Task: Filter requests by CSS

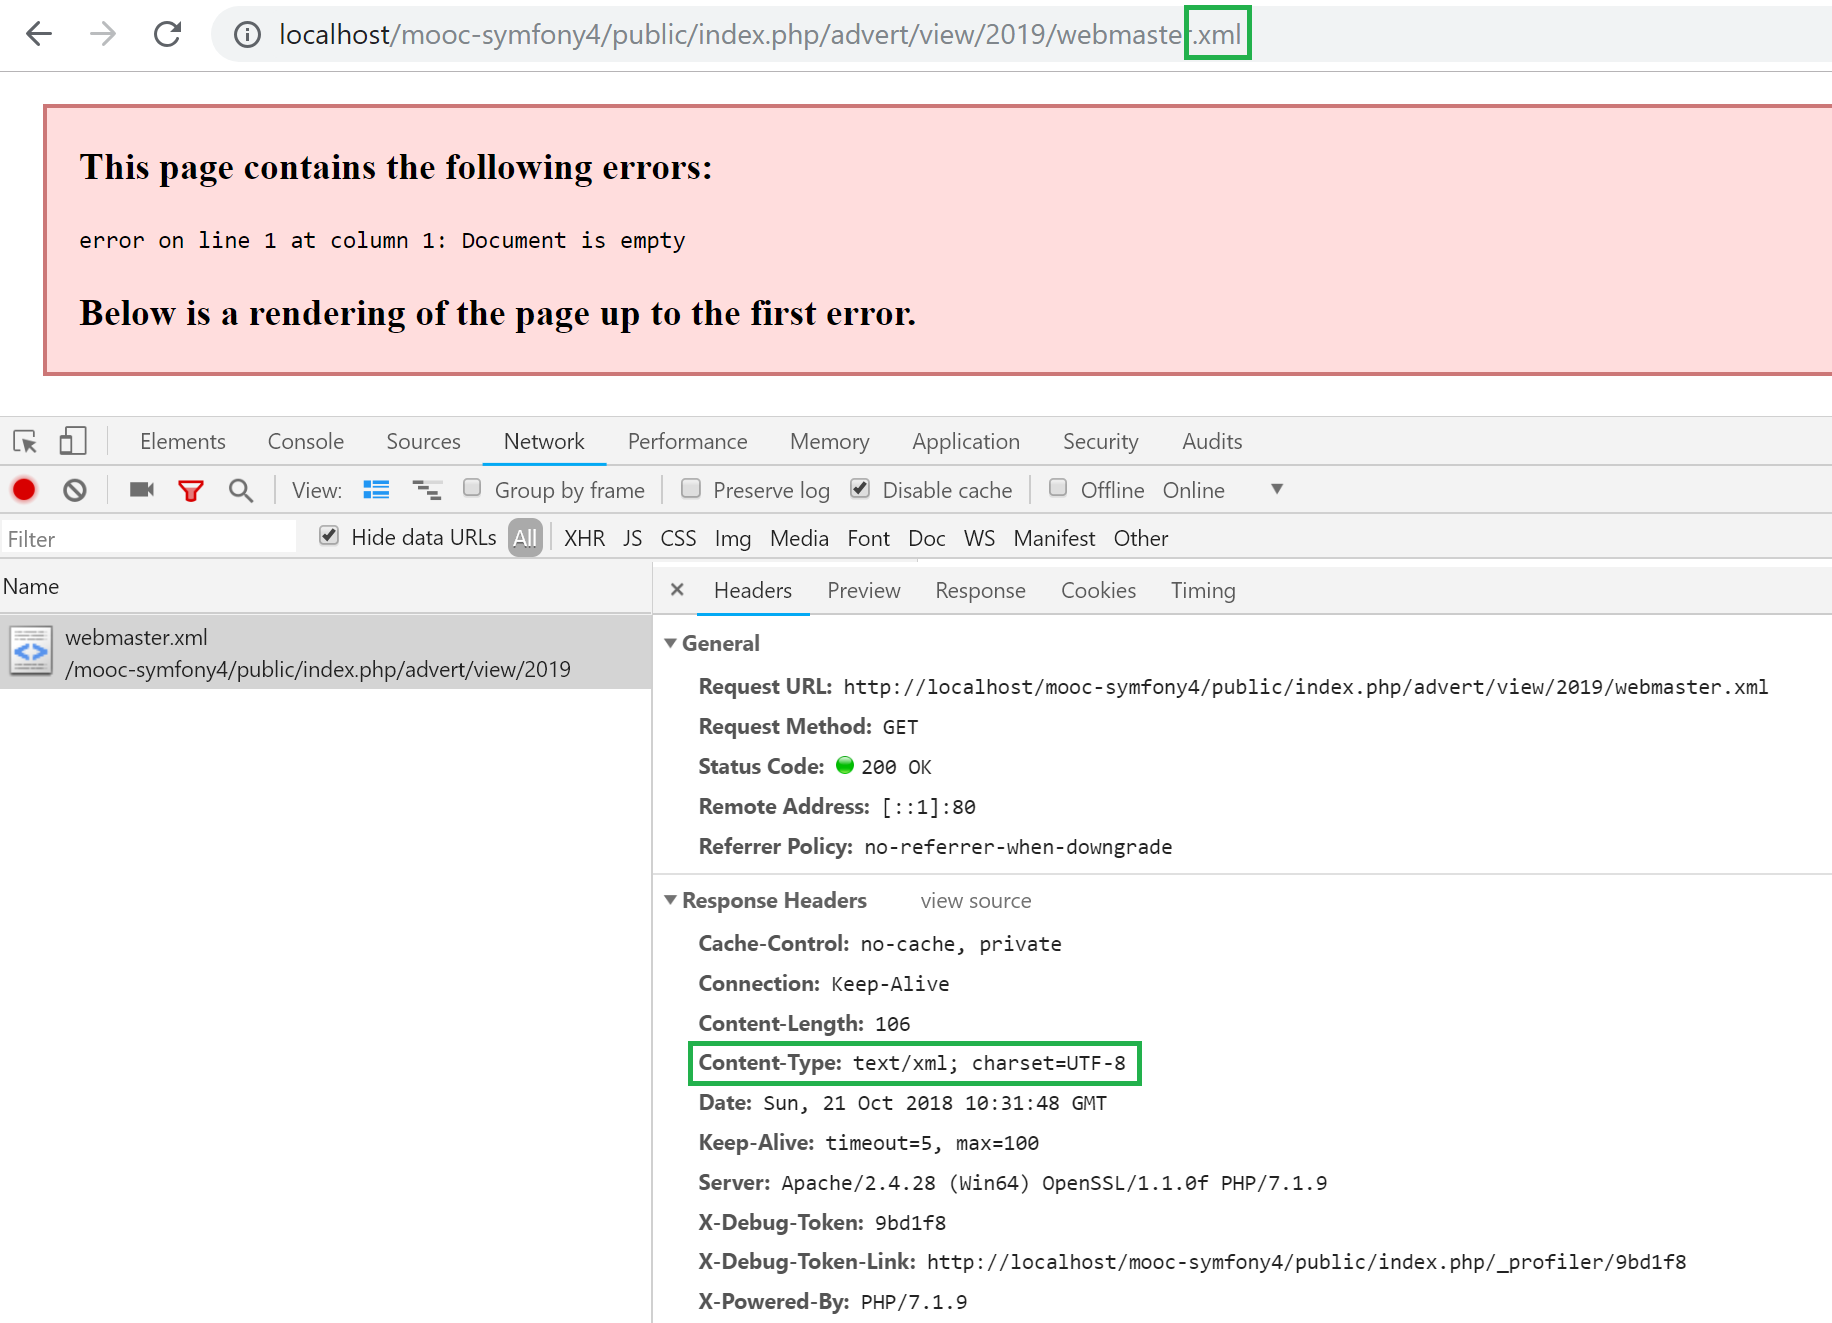Action: click(678, 538)
